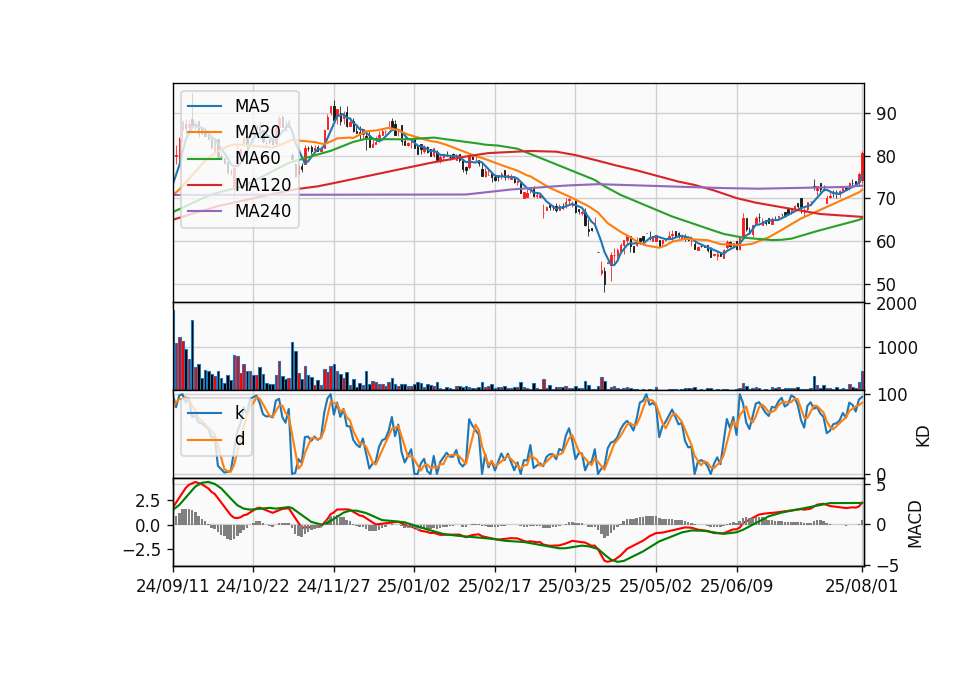960x690 pixels.
Task: Click the price axis value 60
Action: [887, 242]
